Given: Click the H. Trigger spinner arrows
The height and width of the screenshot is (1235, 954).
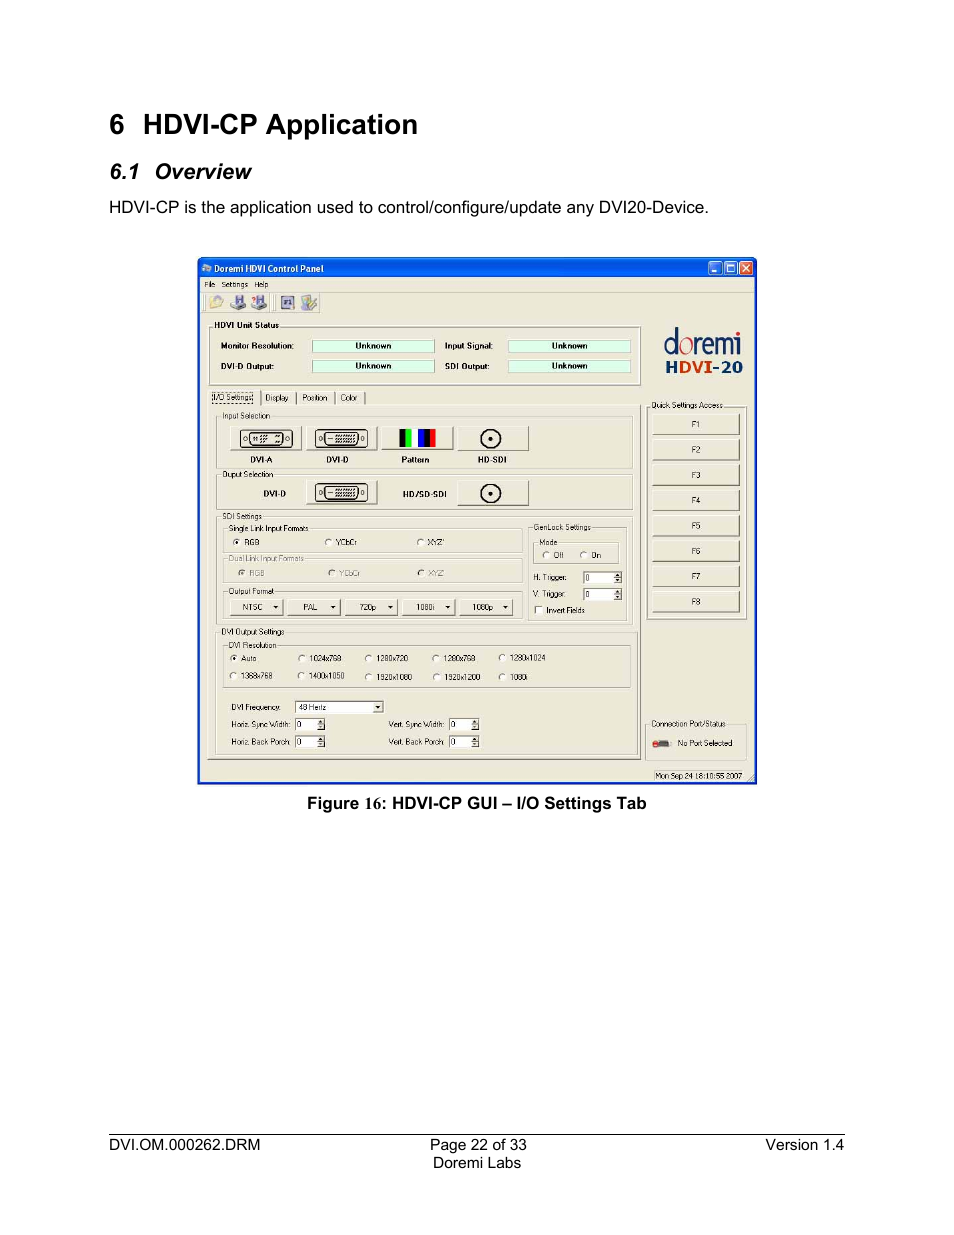Looking at the screenshot, I should click(618, 578).
